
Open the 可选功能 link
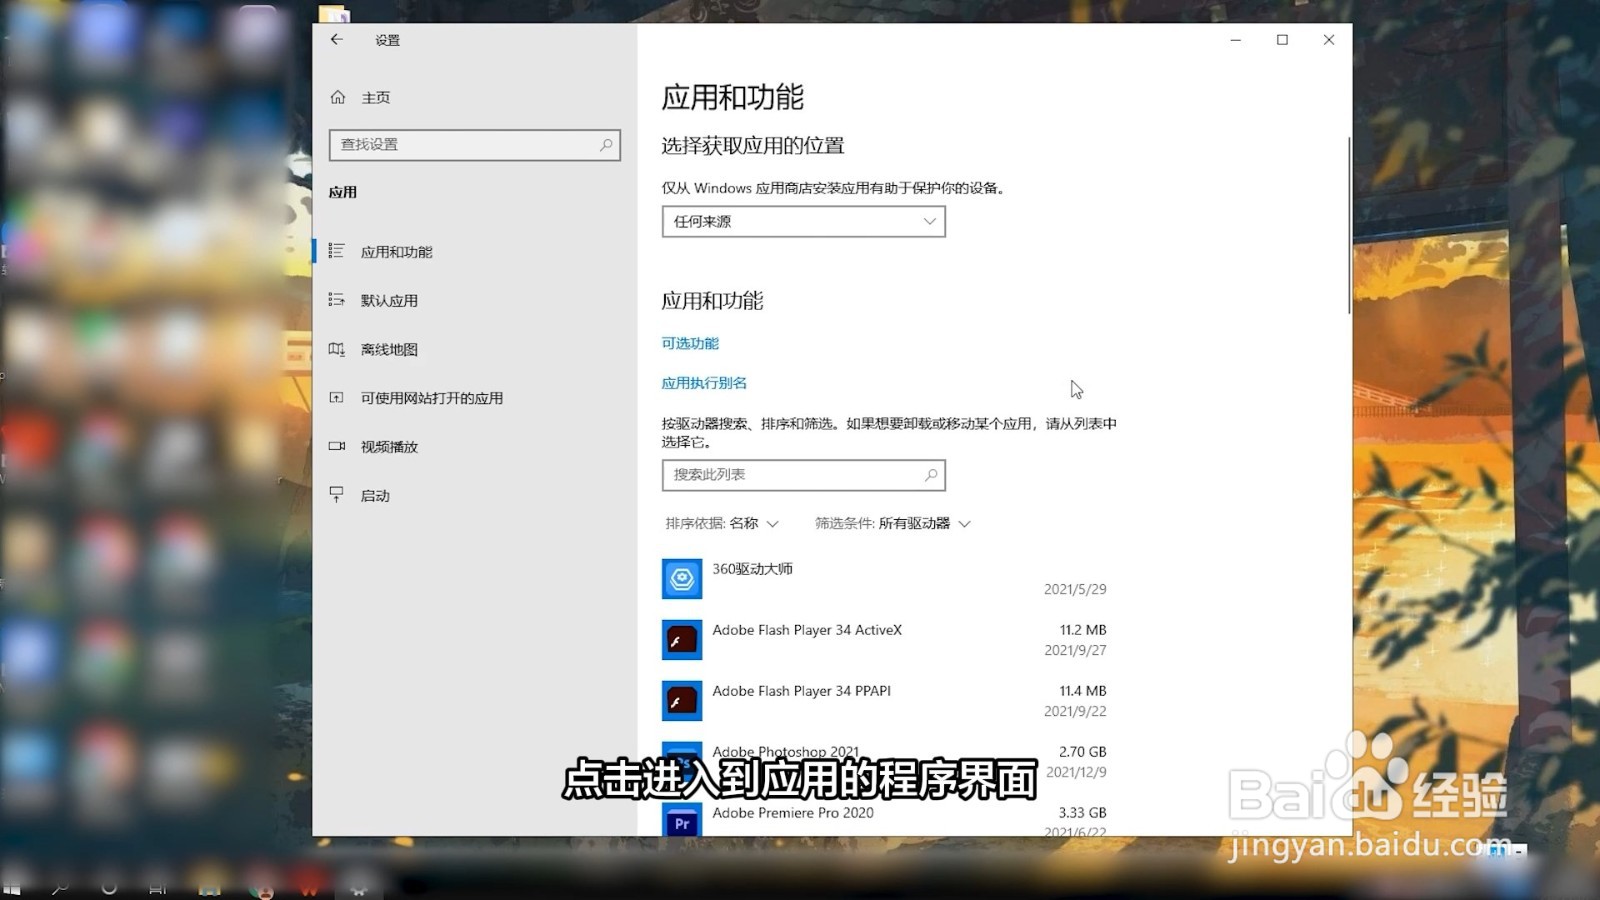pos(690,343)
